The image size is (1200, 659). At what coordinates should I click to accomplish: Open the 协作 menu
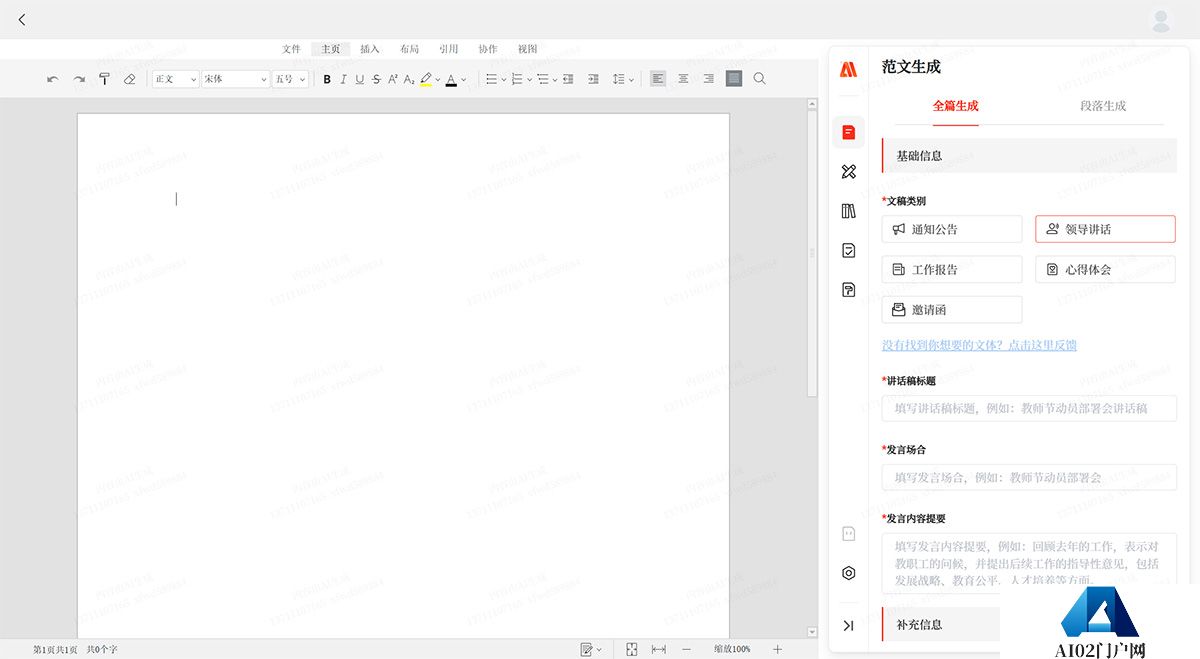(488, 49)
